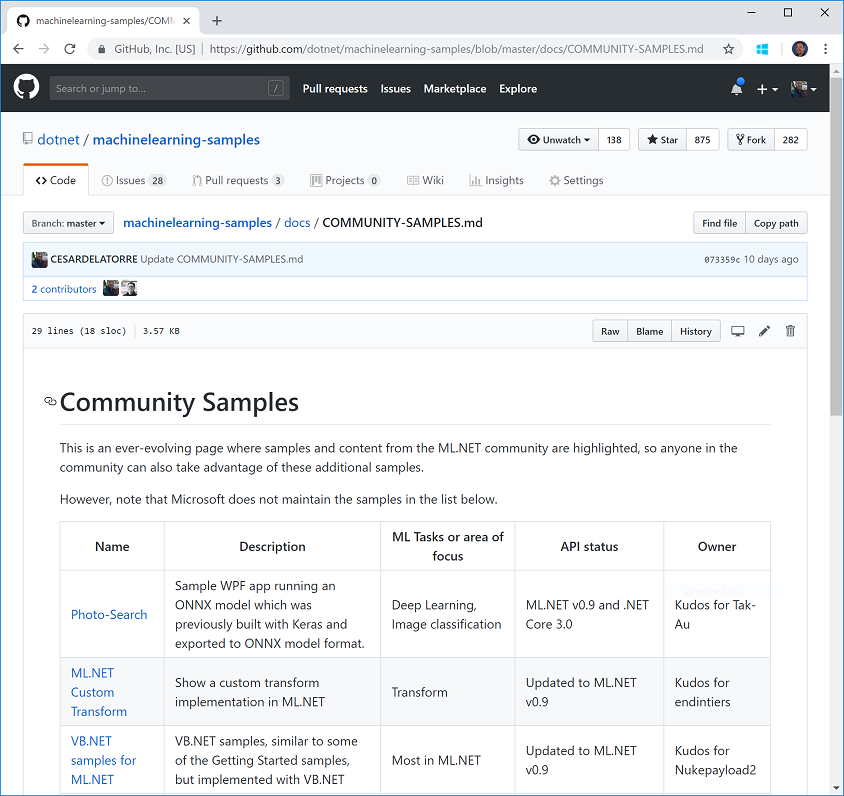Focus the Search or jump to field

tap(170, 88)
